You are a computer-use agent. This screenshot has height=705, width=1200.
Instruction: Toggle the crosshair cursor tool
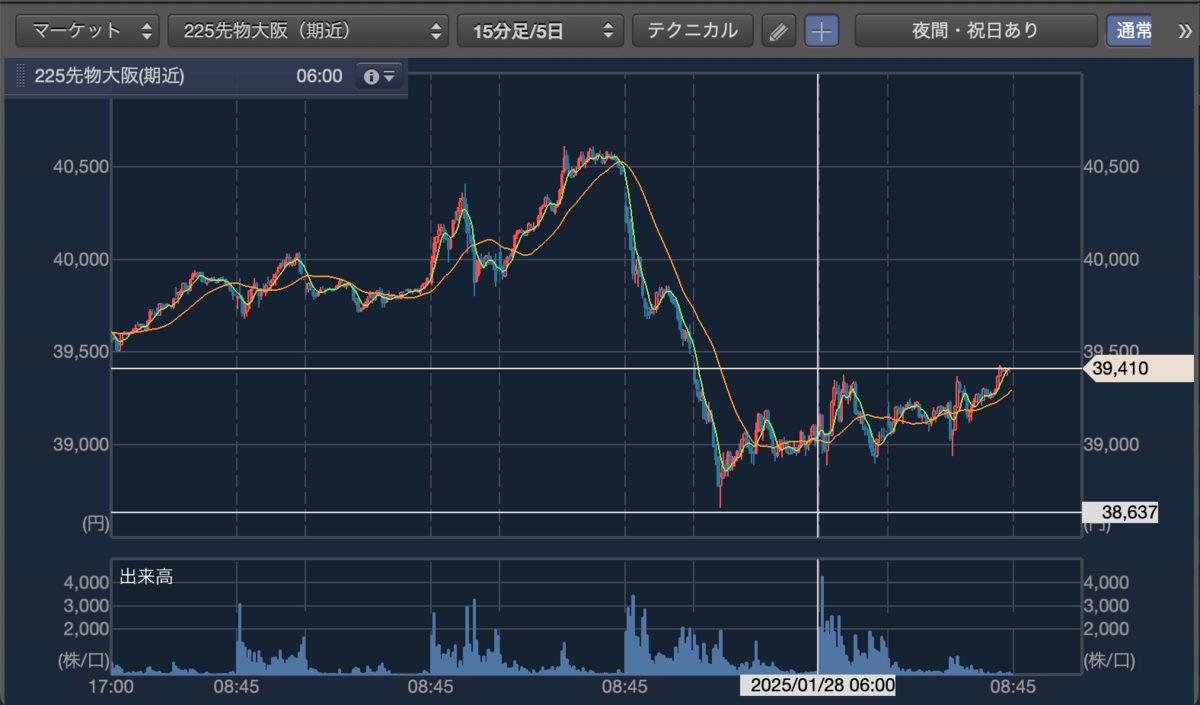click(x=822, y=31)
